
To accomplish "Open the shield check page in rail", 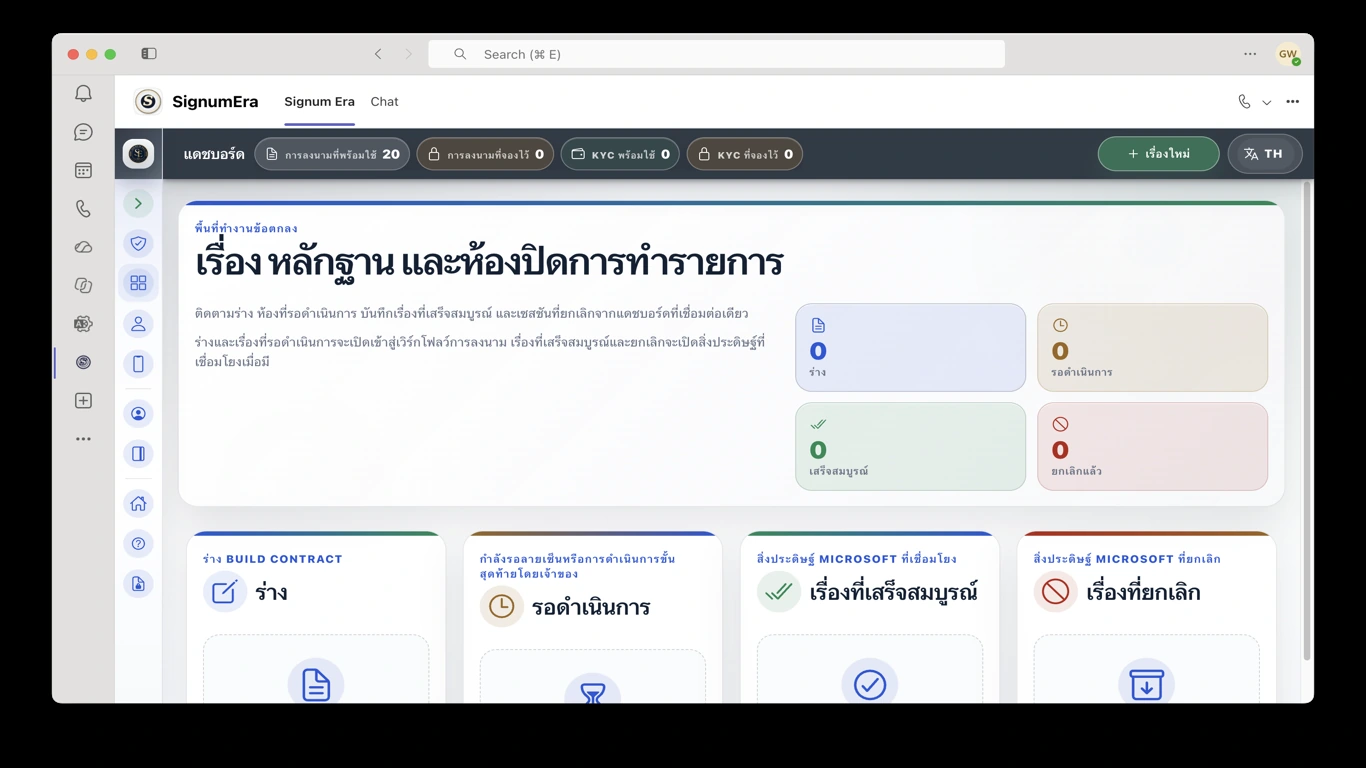I will (x=138, y=243).
